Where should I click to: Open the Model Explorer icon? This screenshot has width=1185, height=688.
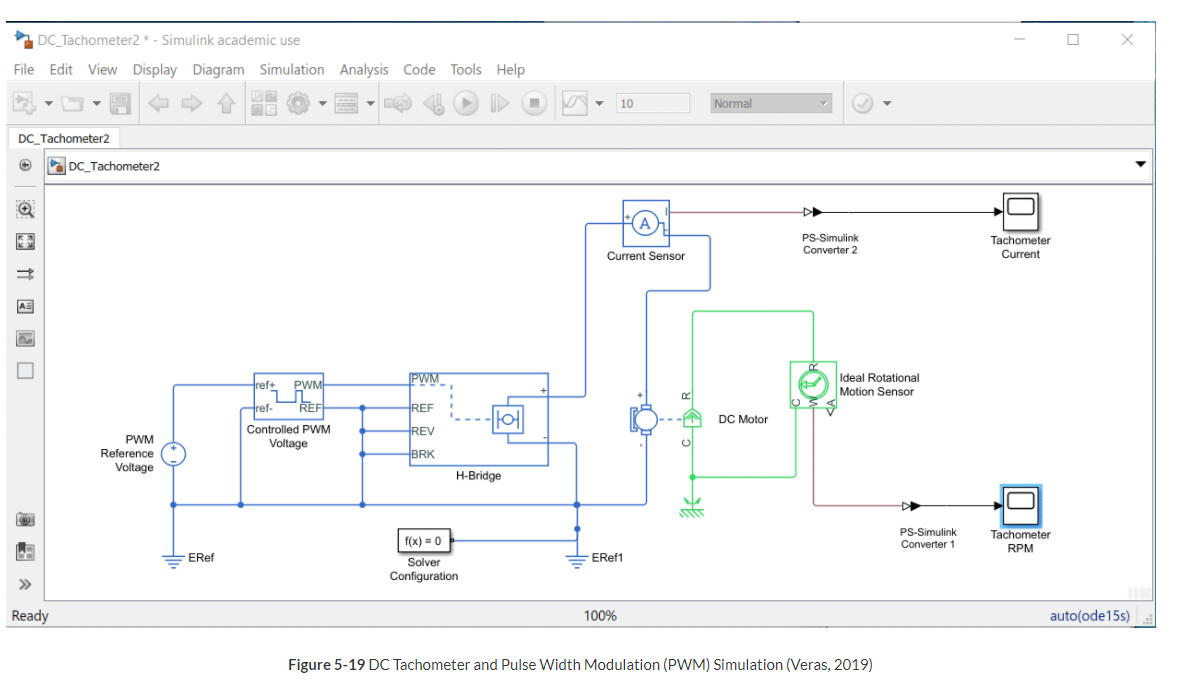pos(346,104)
